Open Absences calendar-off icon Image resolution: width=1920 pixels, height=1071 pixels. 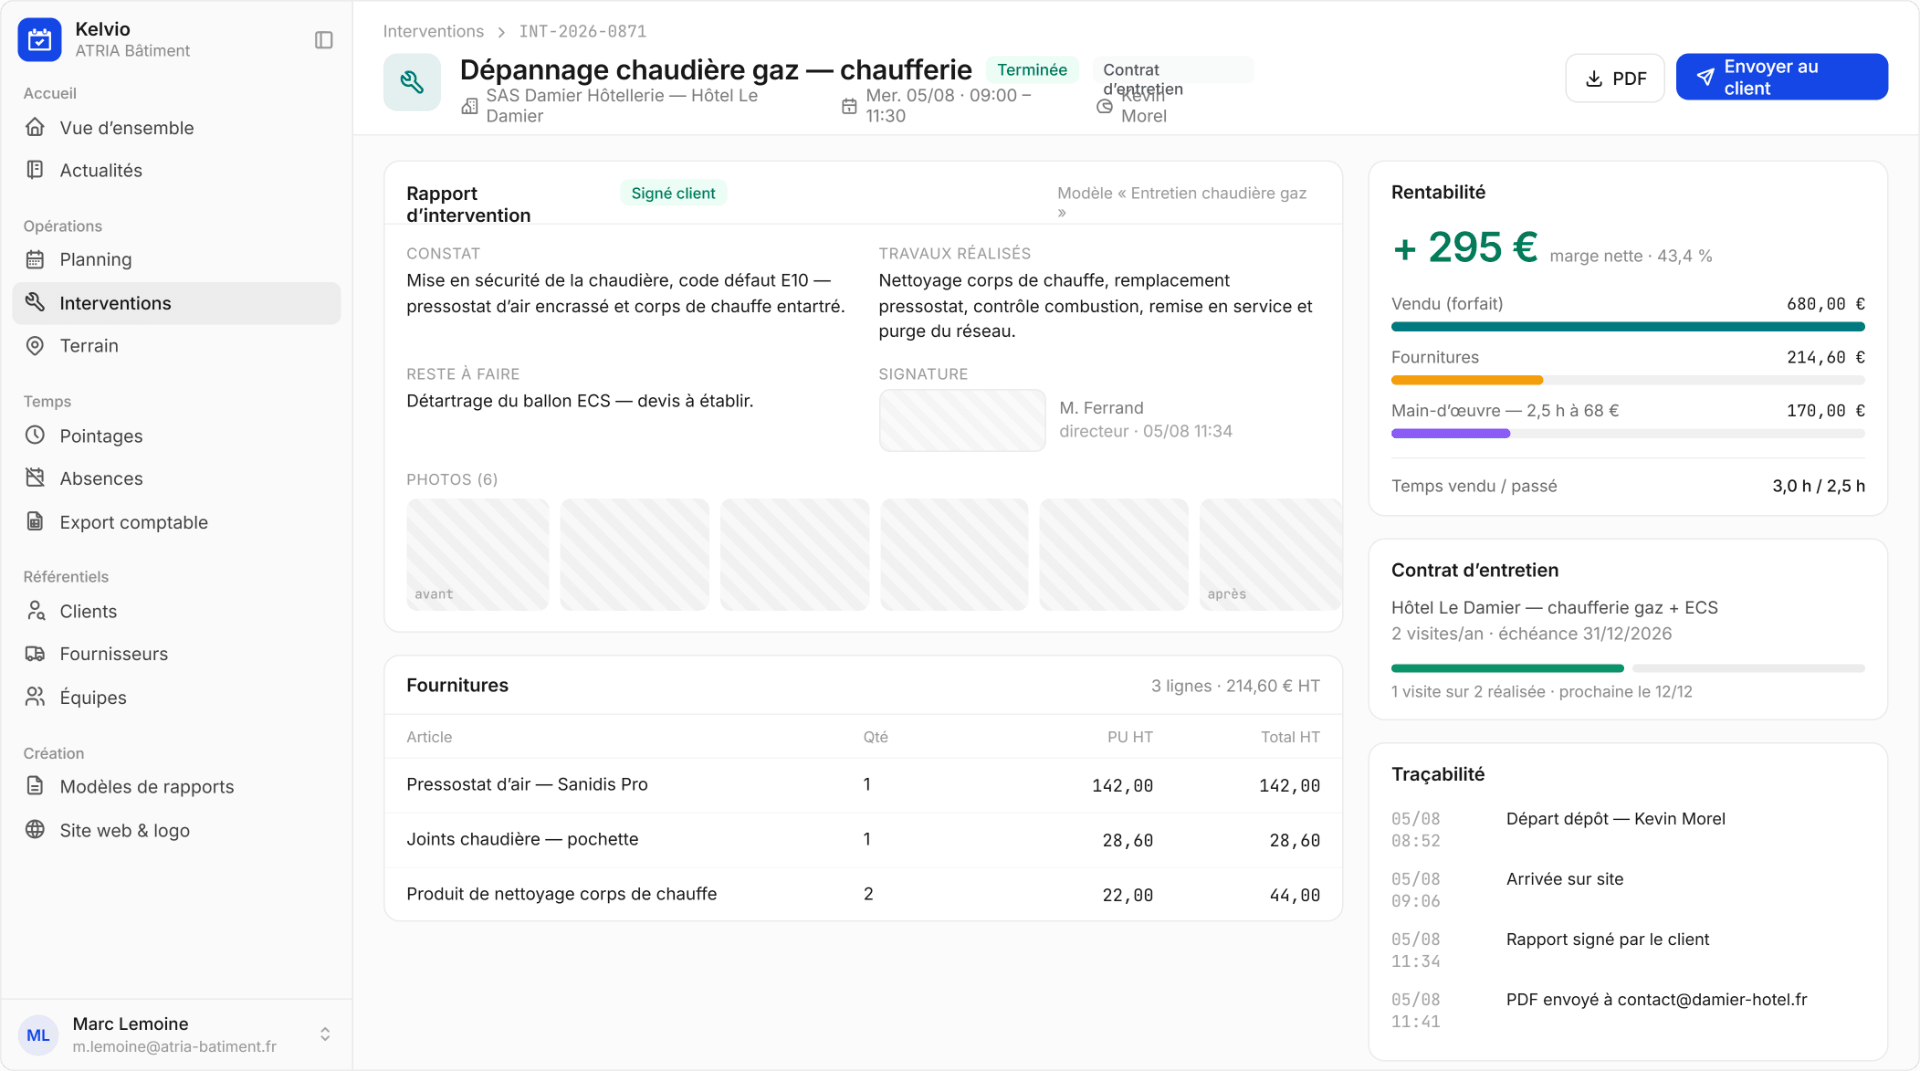pyautogui.click(x=35, y=478)
